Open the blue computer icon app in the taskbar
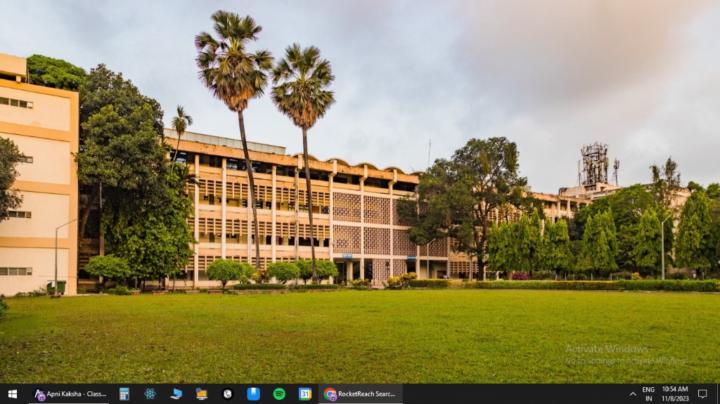 pos(176,394)
